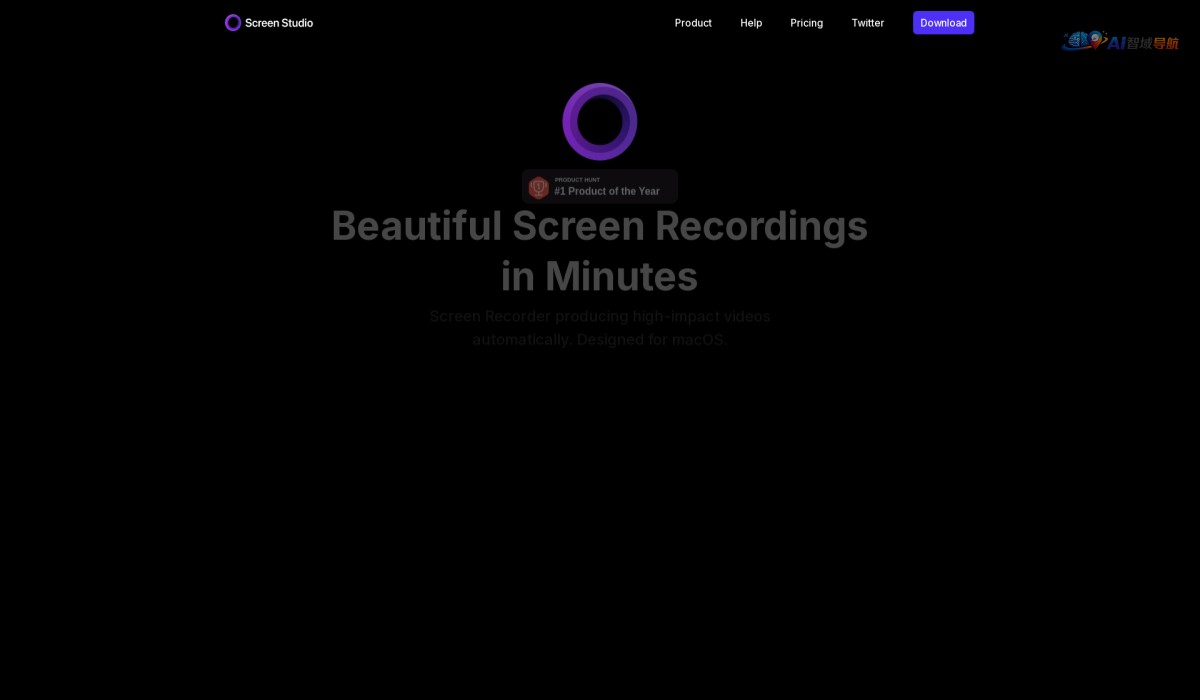Switch to the Pricing section
The width and height of the screenshot is (1200, 700).
point(807,23)
